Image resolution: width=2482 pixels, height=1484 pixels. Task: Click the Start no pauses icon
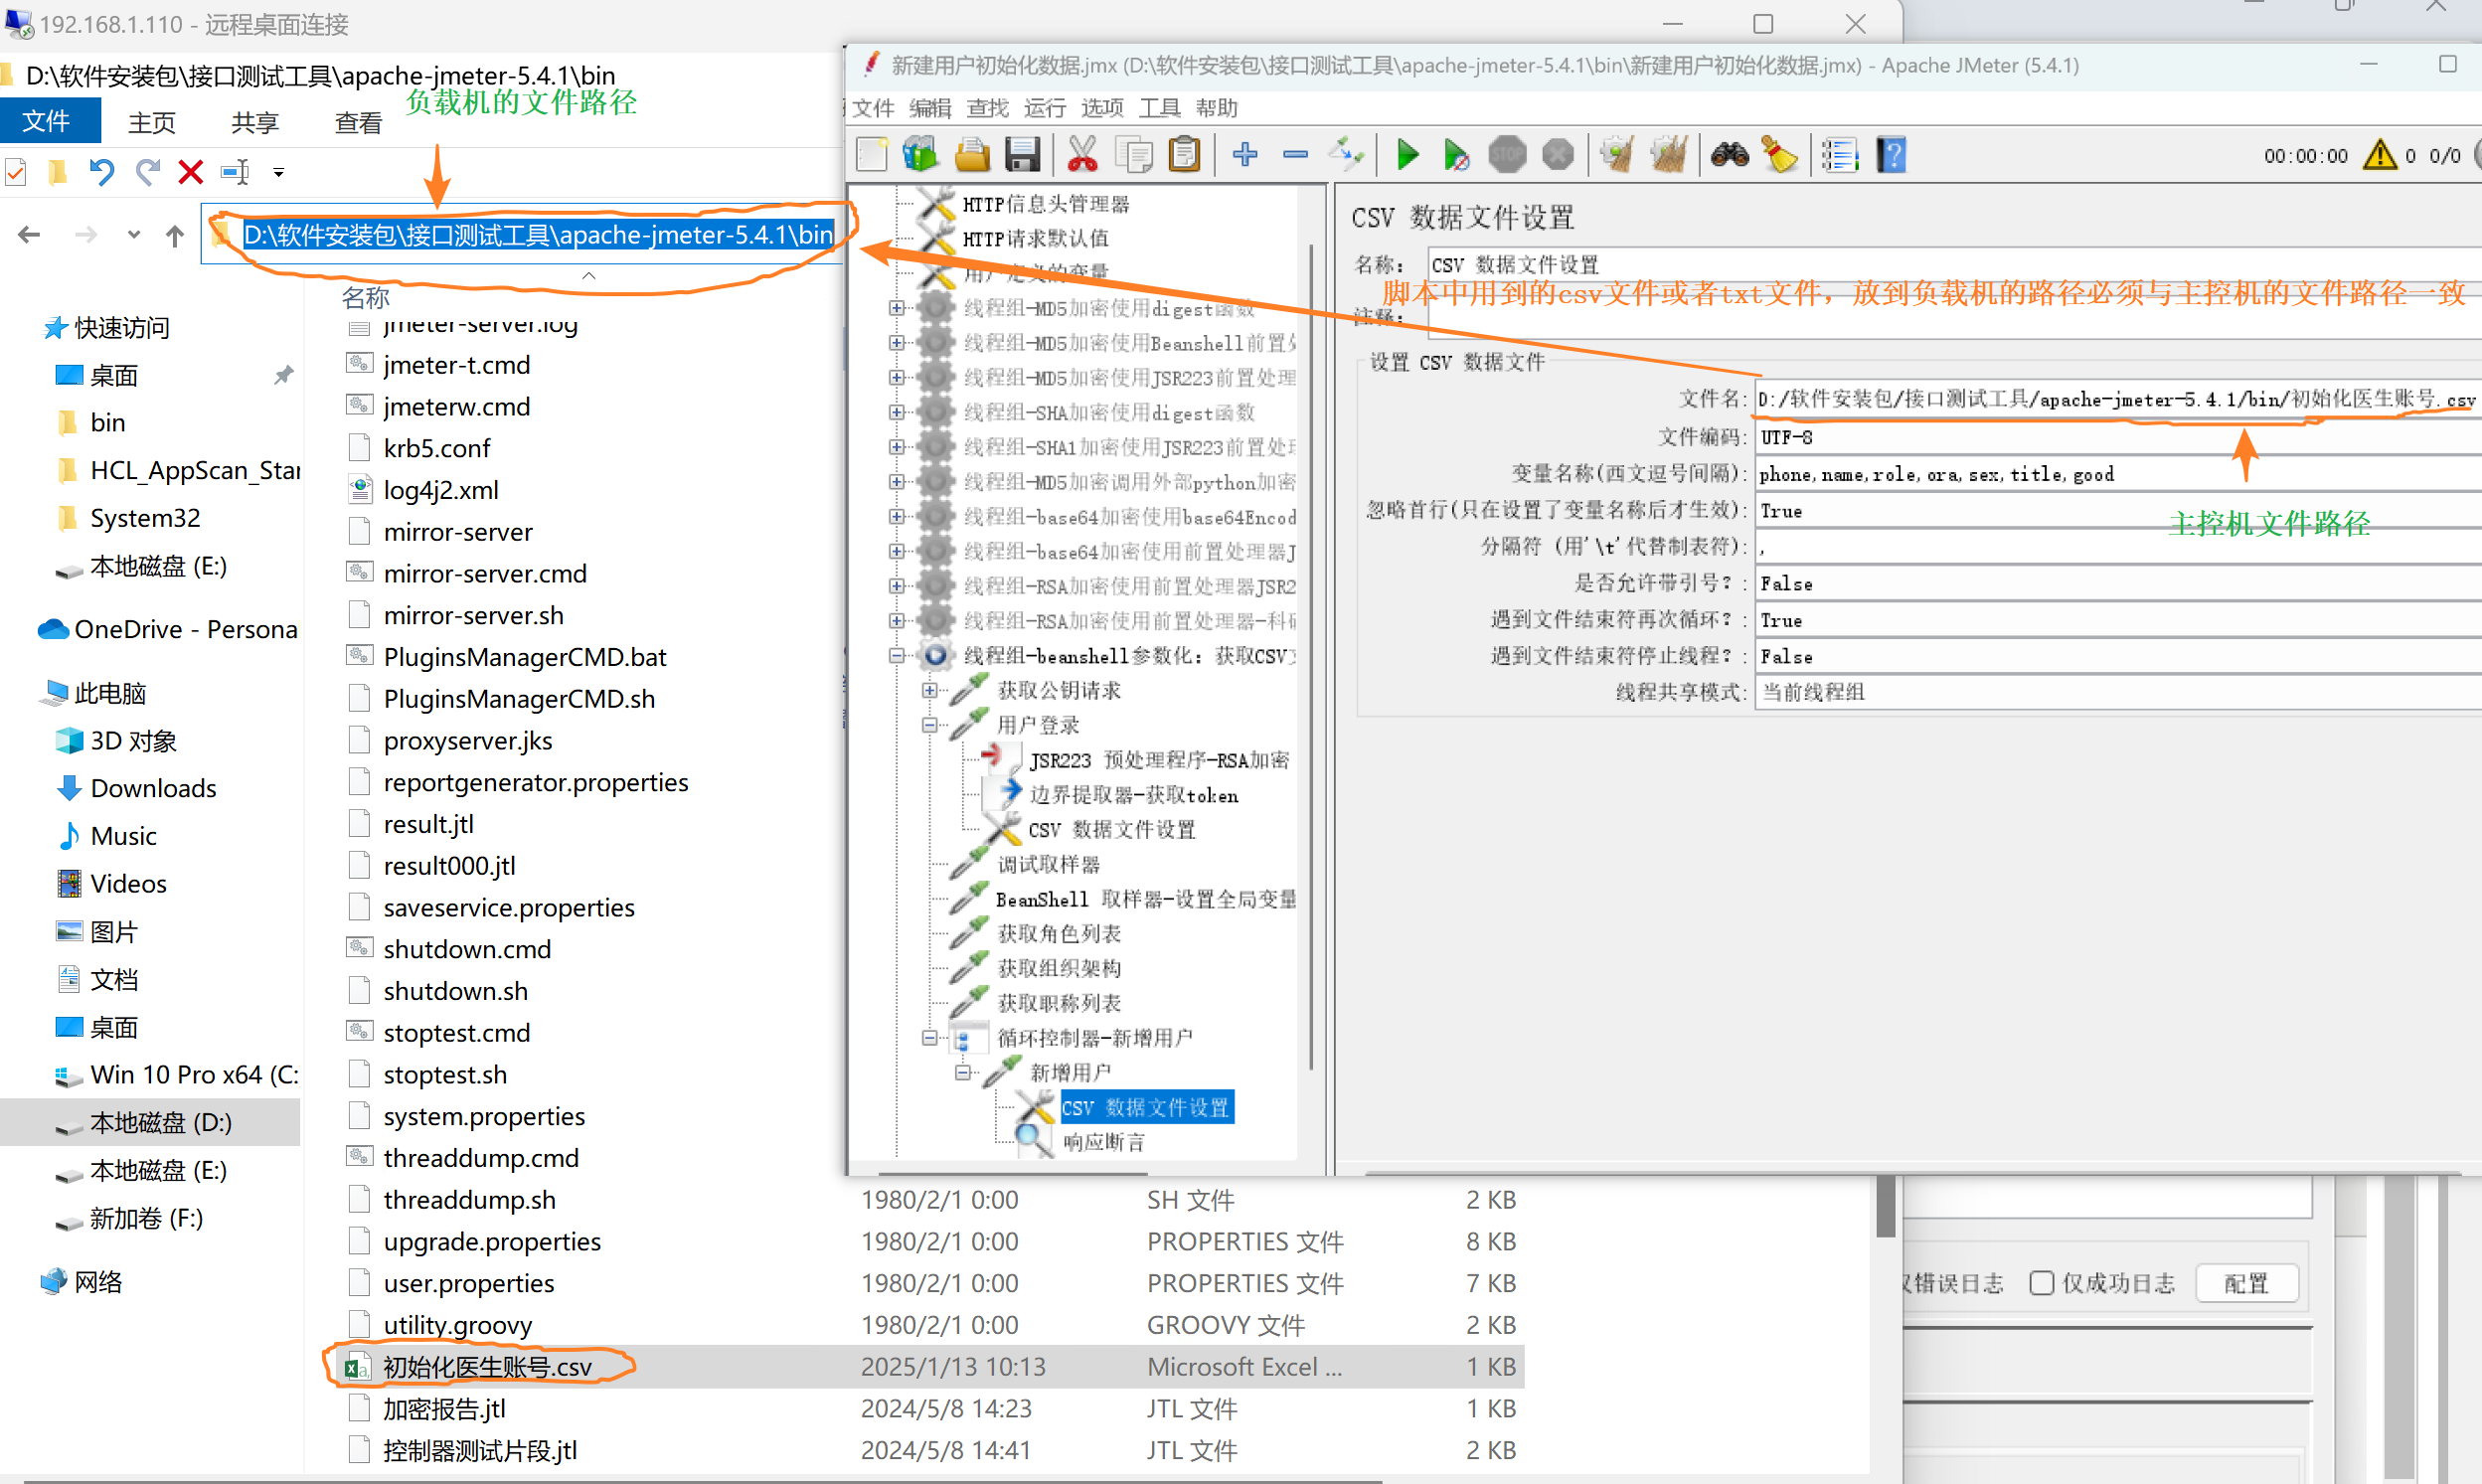tap(1455, 155)
